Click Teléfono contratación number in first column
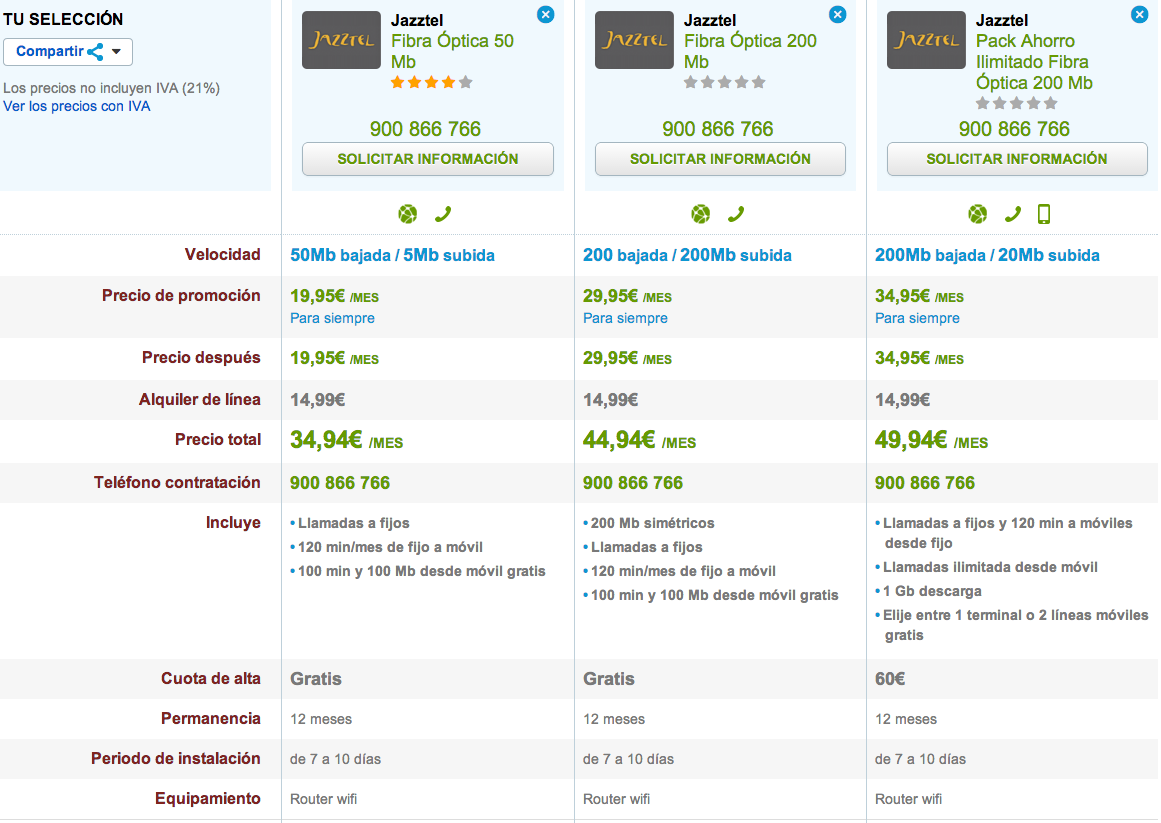Screen dimensions: 1161x823 340,483
